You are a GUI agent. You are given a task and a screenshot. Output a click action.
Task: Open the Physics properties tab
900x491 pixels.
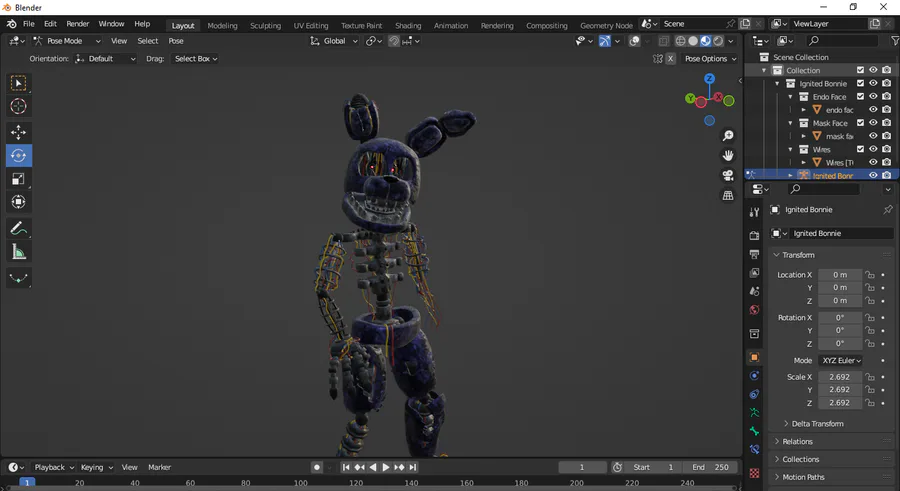754,376
